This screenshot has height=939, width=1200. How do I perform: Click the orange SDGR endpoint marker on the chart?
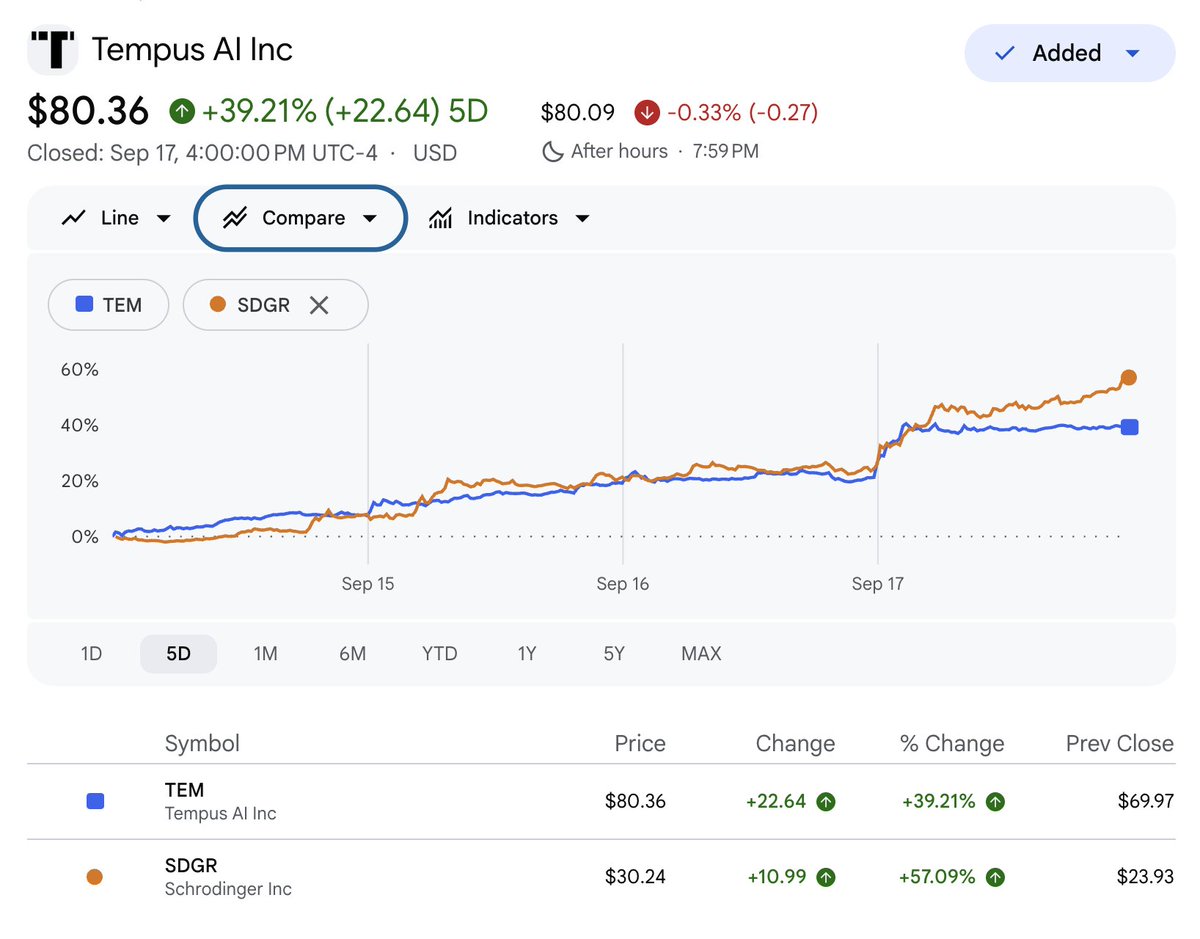[x=1129, y=377]
